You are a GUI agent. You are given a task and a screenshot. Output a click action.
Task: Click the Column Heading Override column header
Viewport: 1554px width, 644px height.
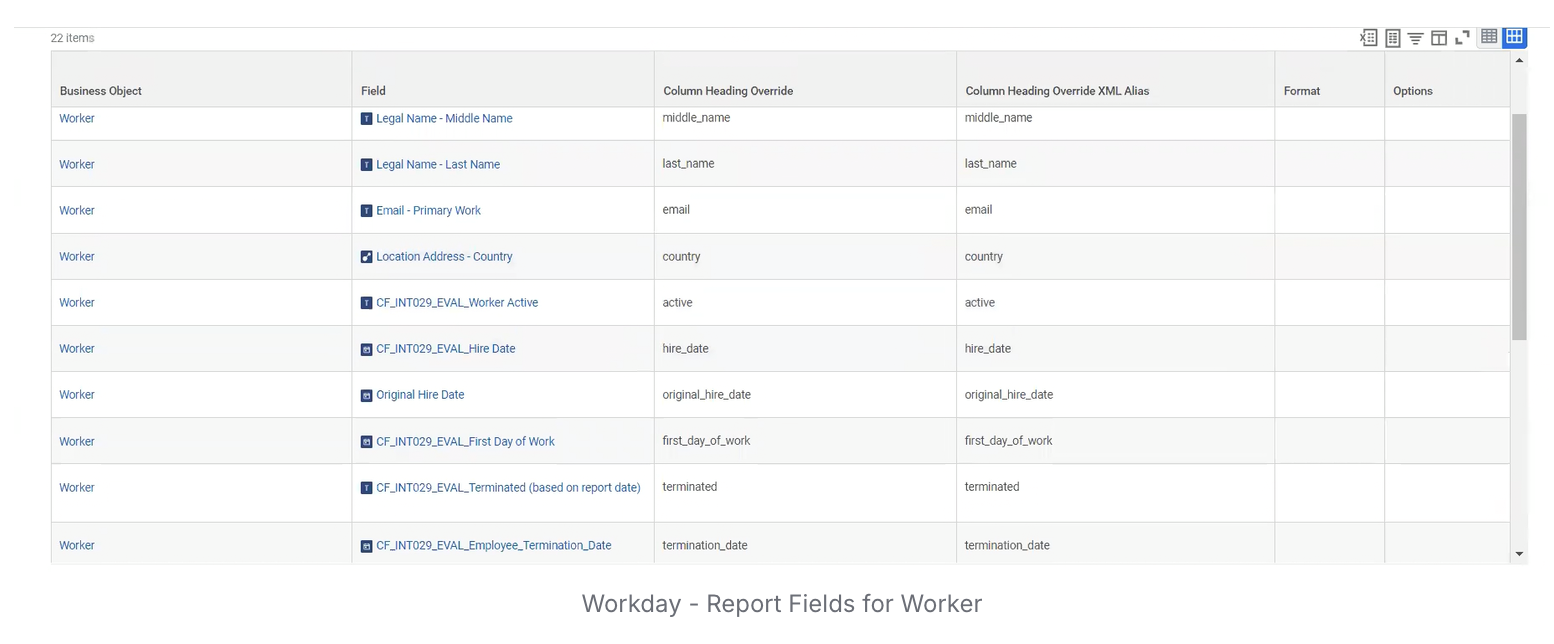coord(728,91)
